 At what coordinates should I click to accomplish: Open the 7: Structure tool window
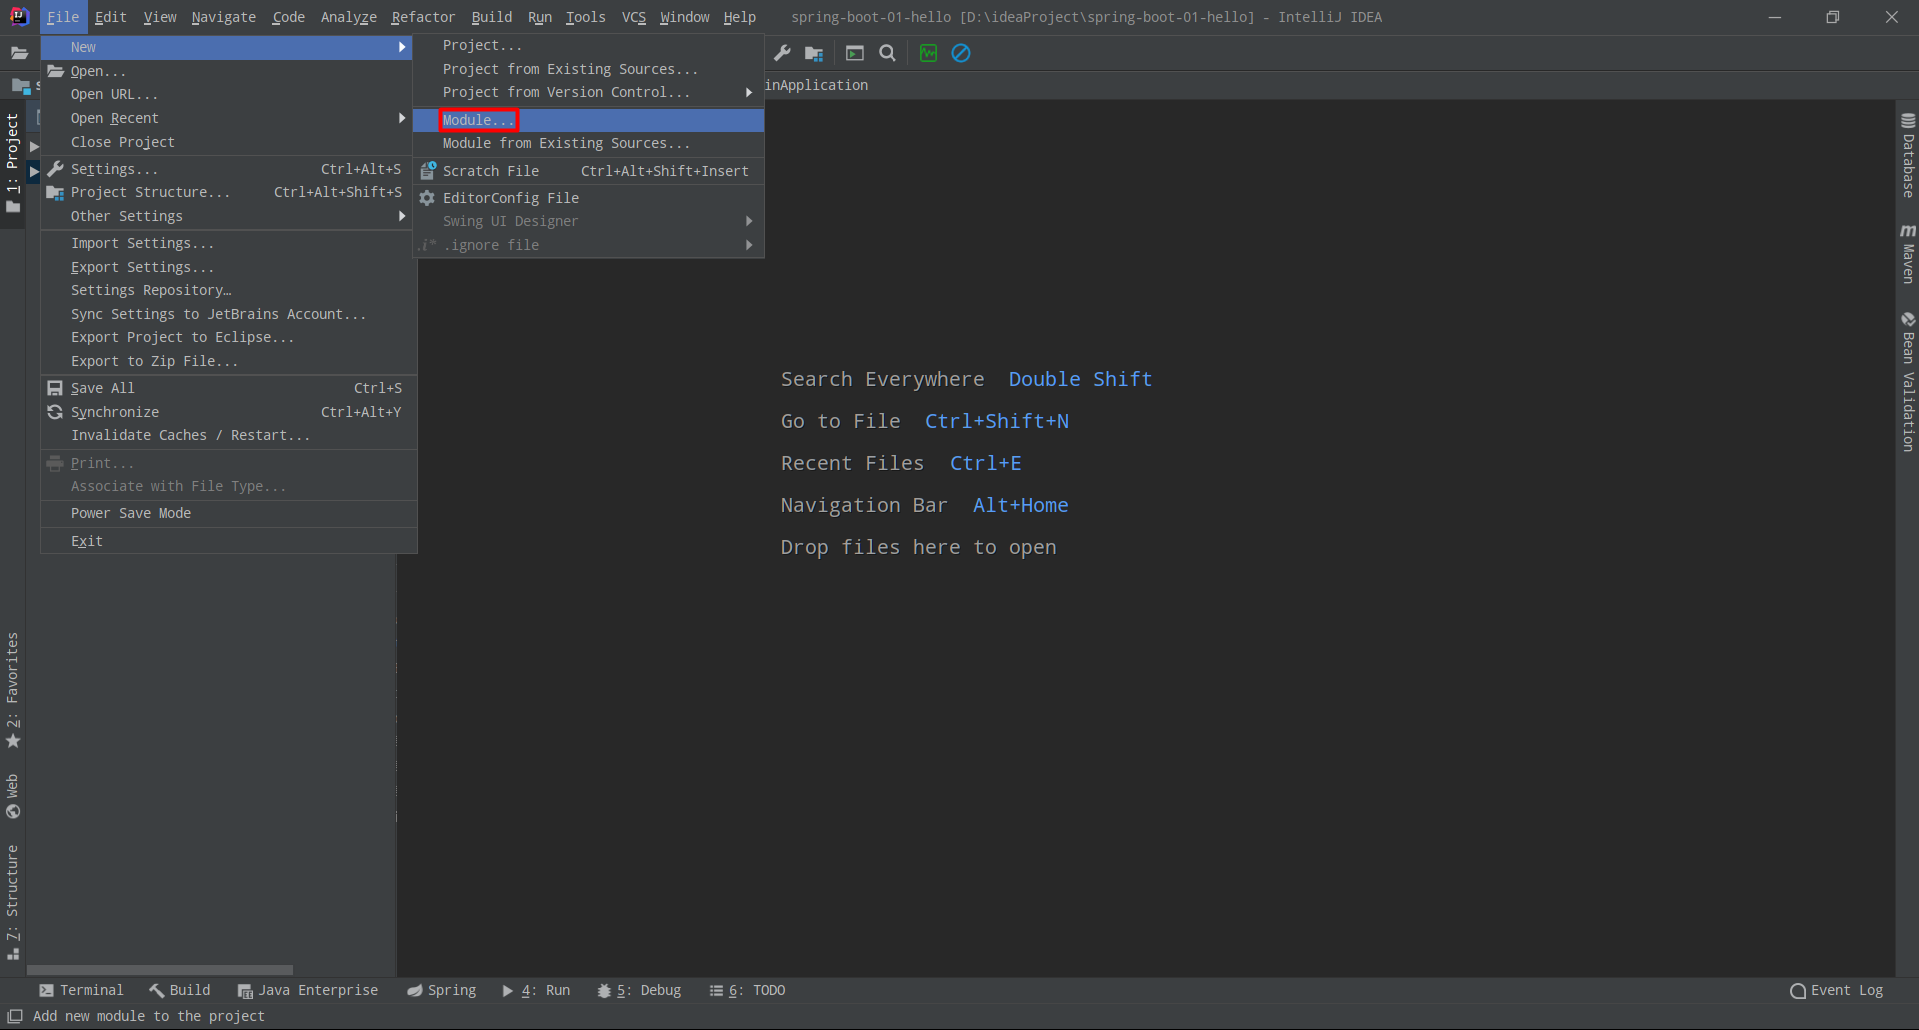click(13, 902)
